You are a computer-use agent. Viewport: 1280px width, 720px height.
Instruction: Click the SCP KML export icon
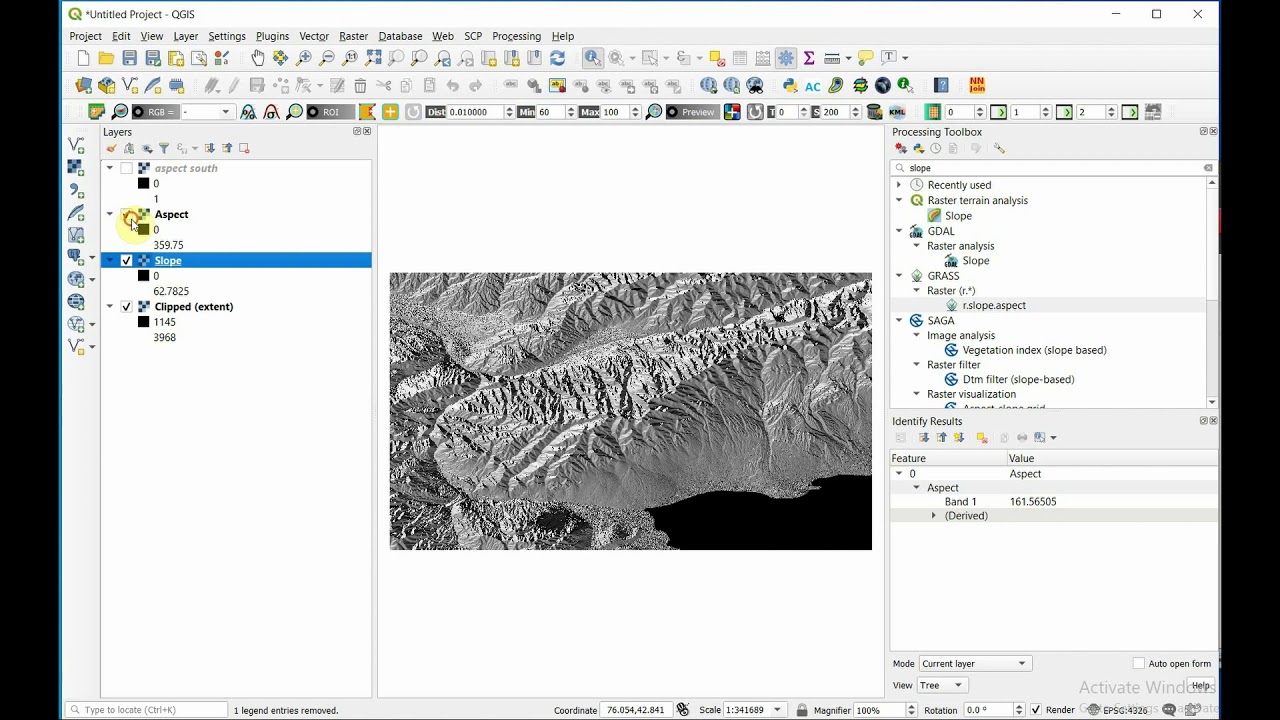[x=897, y=112]
